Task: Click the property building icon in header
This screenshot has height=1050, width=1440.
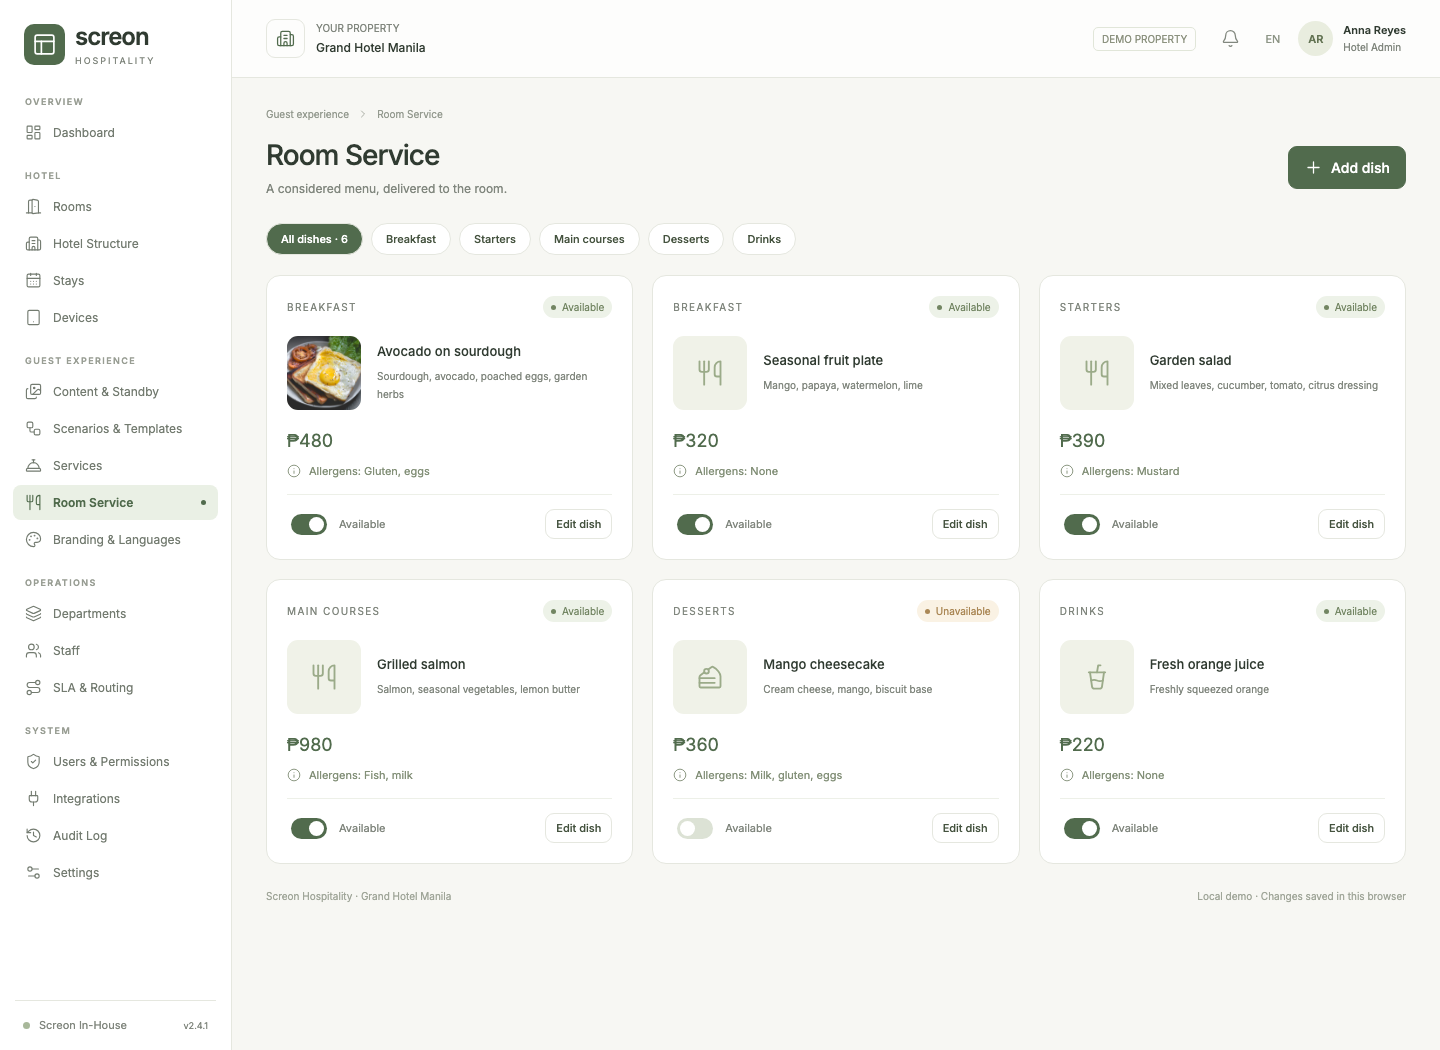Action: tap(285, 39)
